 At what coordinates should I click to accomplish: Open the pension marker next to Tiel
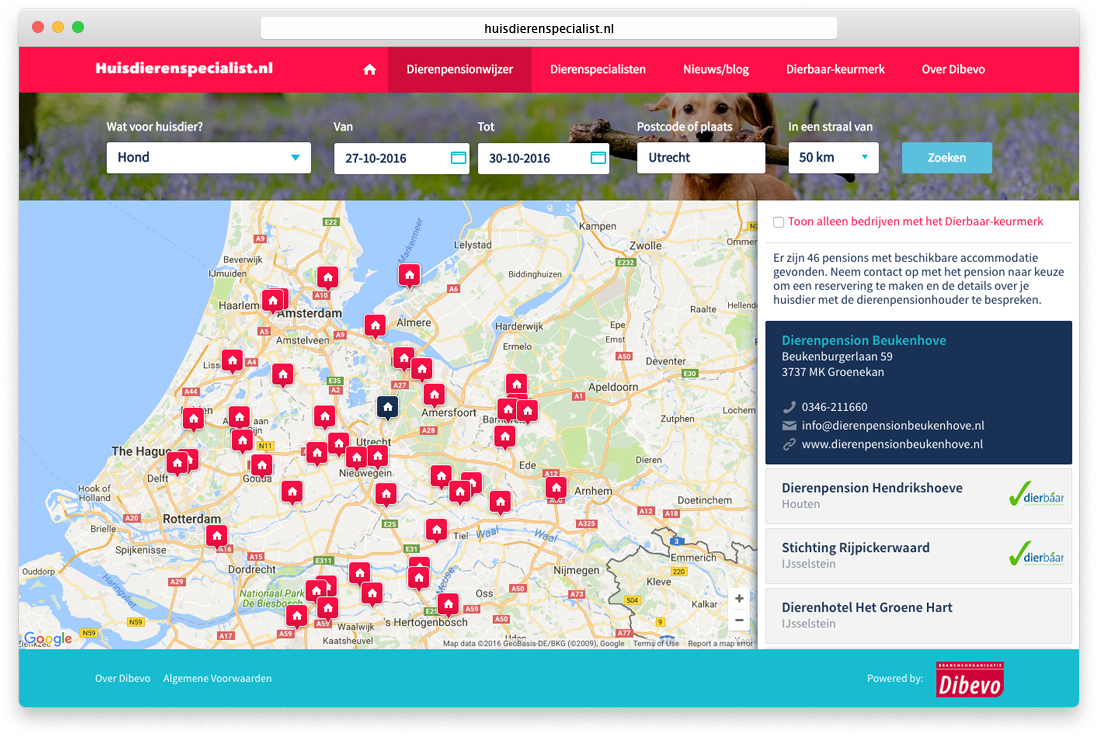[437, 529]
